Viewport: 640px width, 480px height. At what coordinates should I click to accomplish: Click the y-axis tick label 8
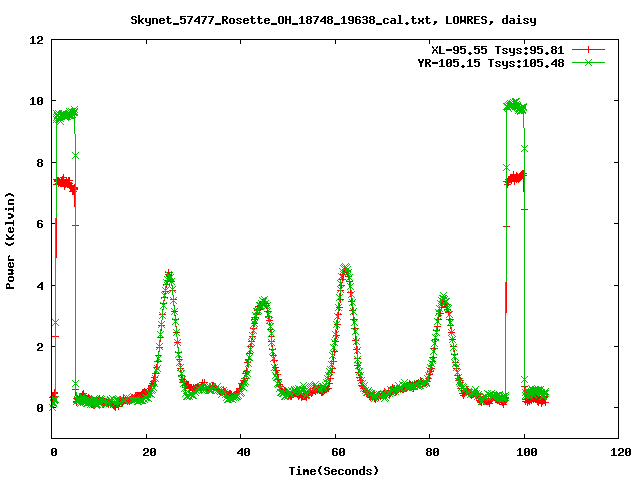tap(40, 163)
